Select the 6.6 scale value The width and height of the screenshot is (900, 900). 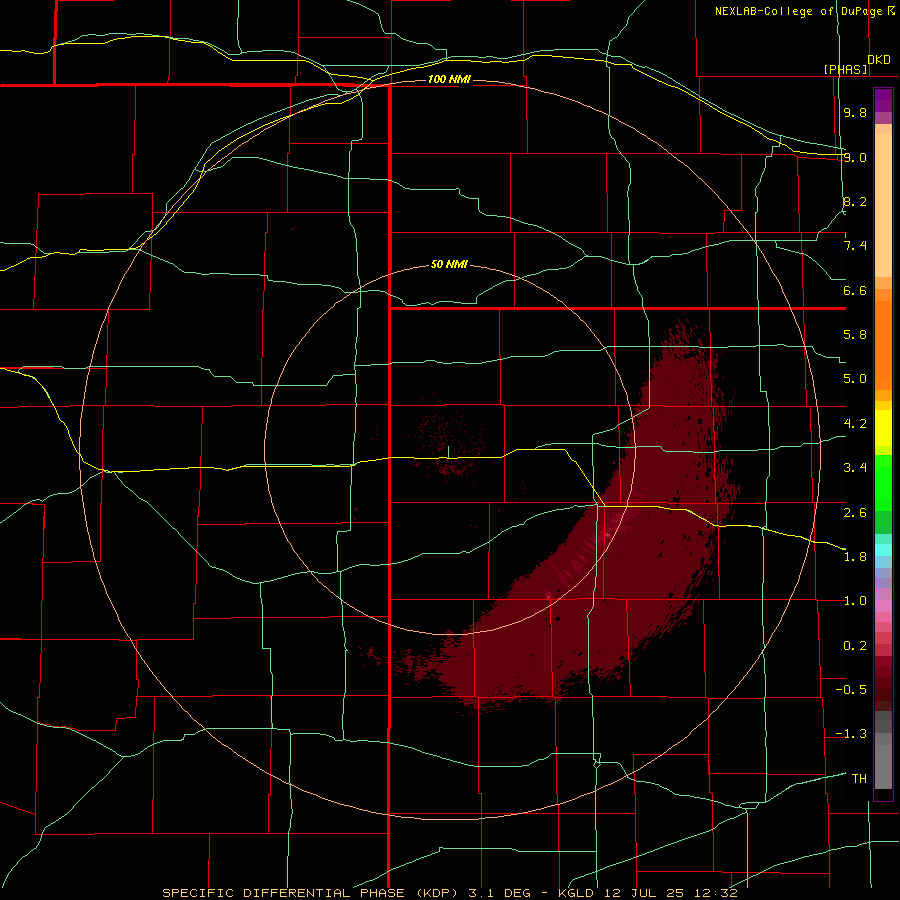[x=855, y=290]
